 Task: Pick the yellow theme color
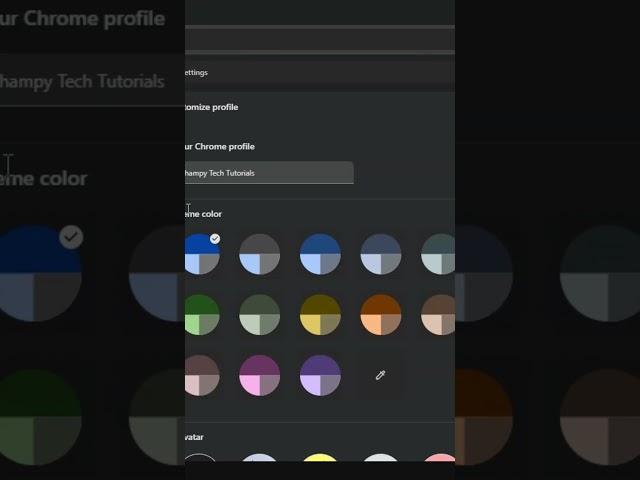tap(320, 314)
